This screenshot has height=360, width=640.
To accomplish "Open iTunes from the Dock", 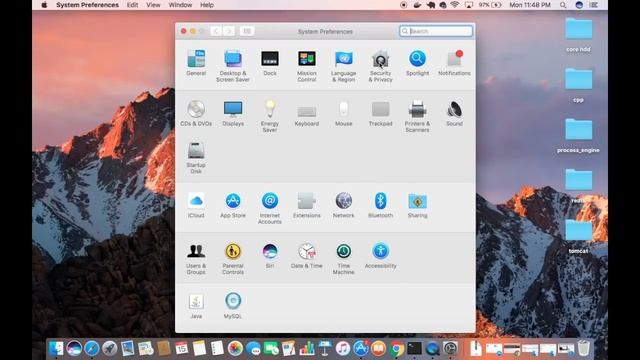I will click(343, 348).
